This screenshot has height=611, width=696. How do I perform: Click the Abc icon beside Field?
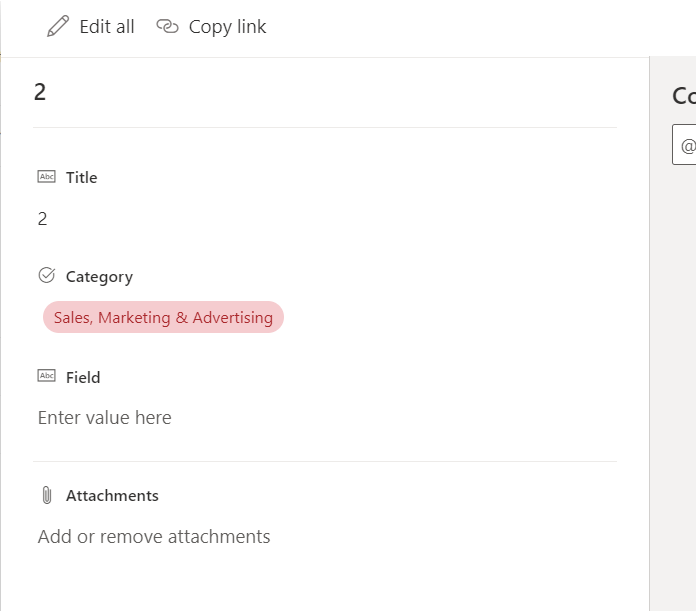point(46,376)
